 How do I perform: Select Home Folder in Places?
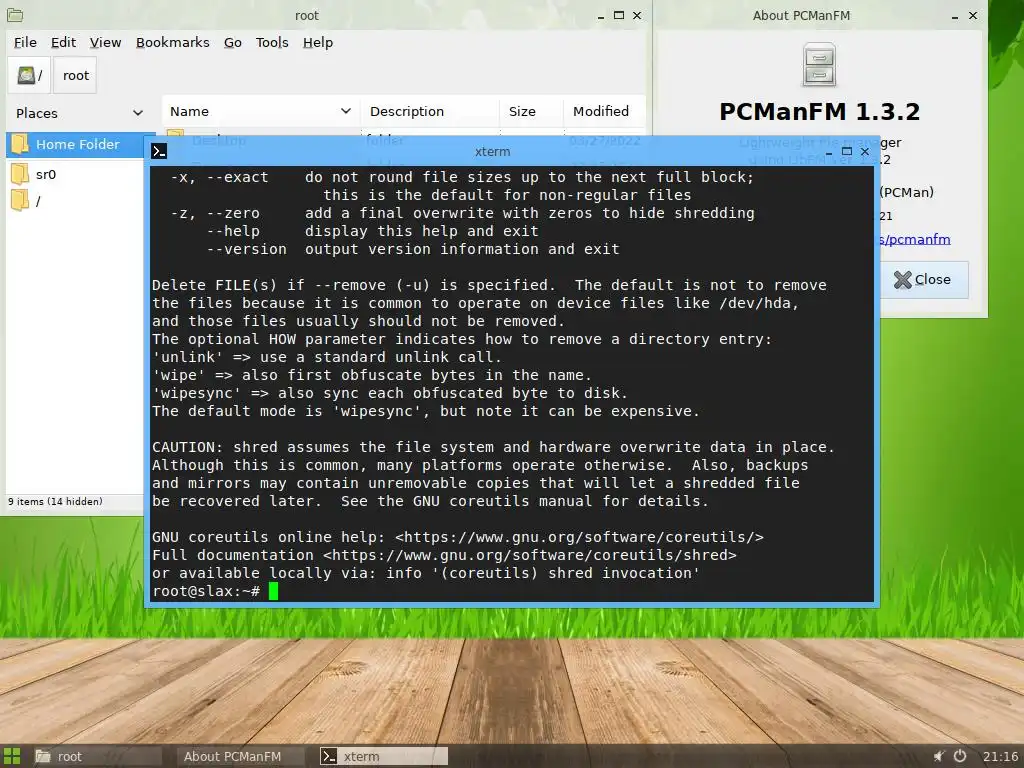[x=77, y=144]
